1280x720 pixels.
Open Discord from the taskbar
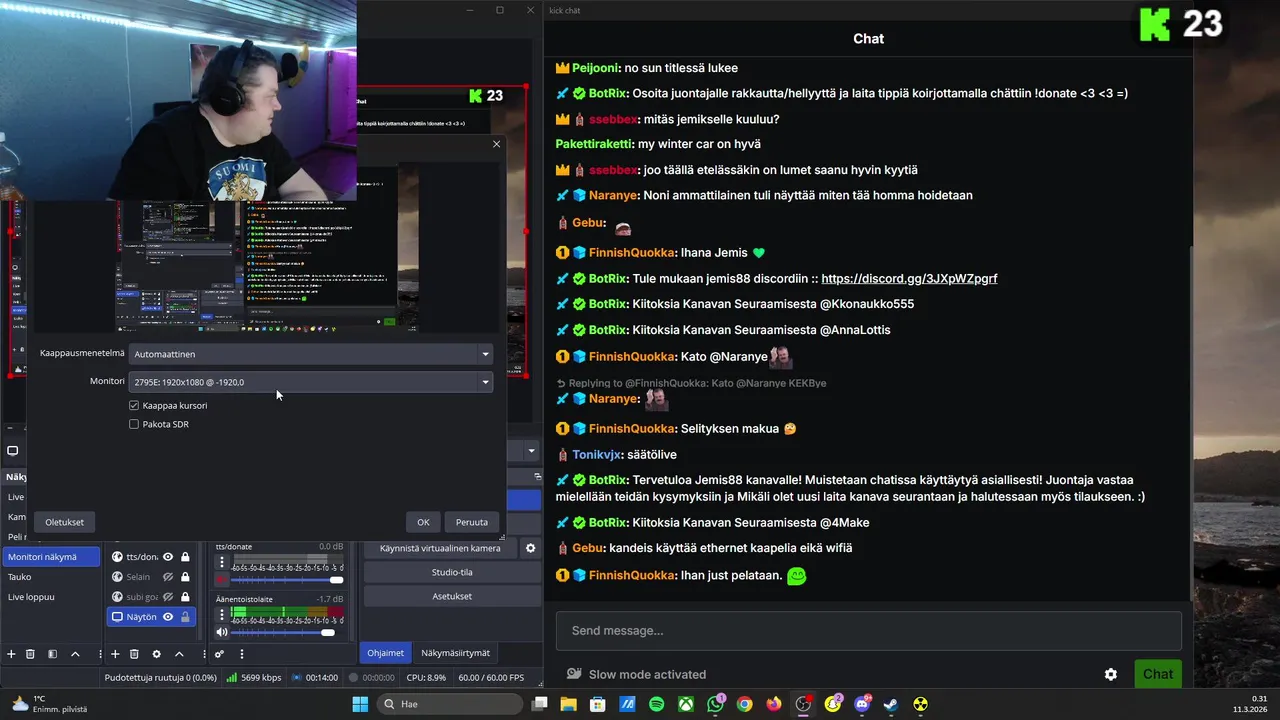pyautogui.click(x=862, y=704)
